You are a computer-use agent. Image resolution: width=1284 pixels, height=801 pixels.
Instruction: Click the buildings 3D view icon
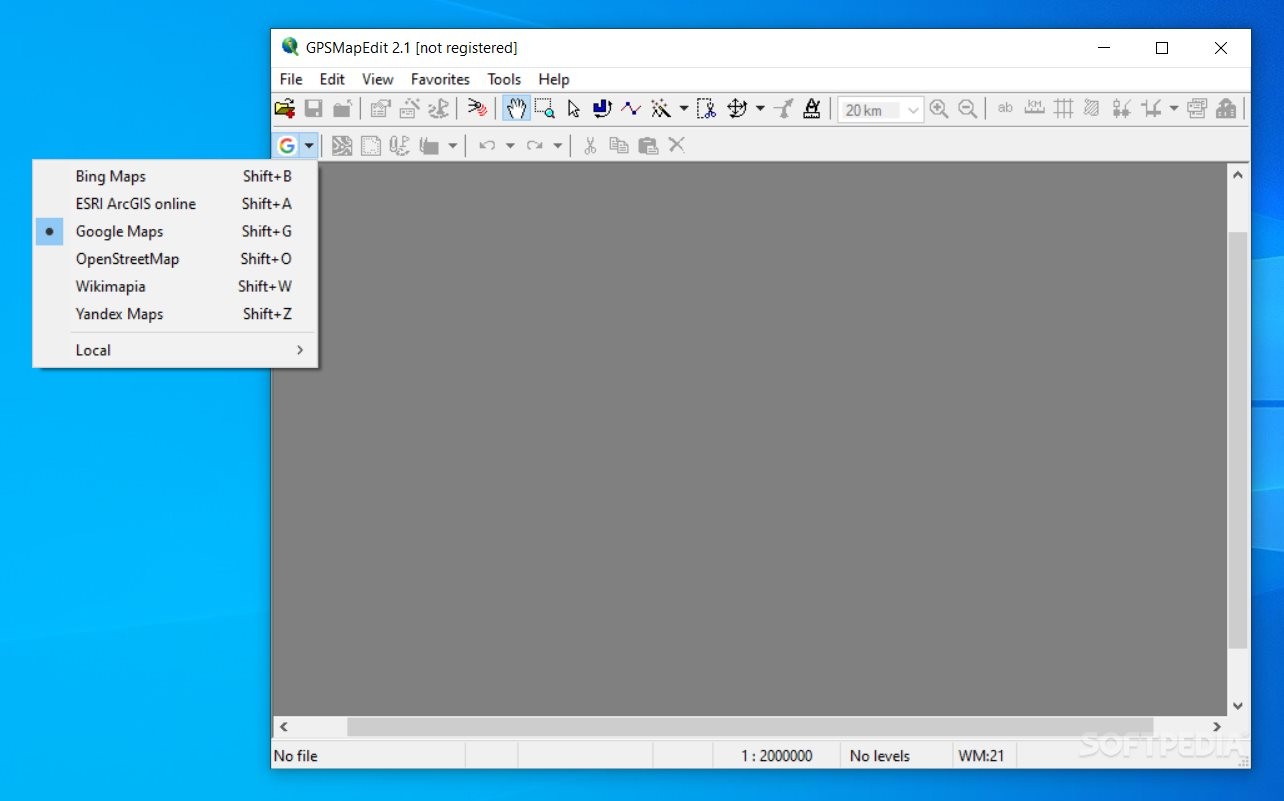click(1226, 109)
